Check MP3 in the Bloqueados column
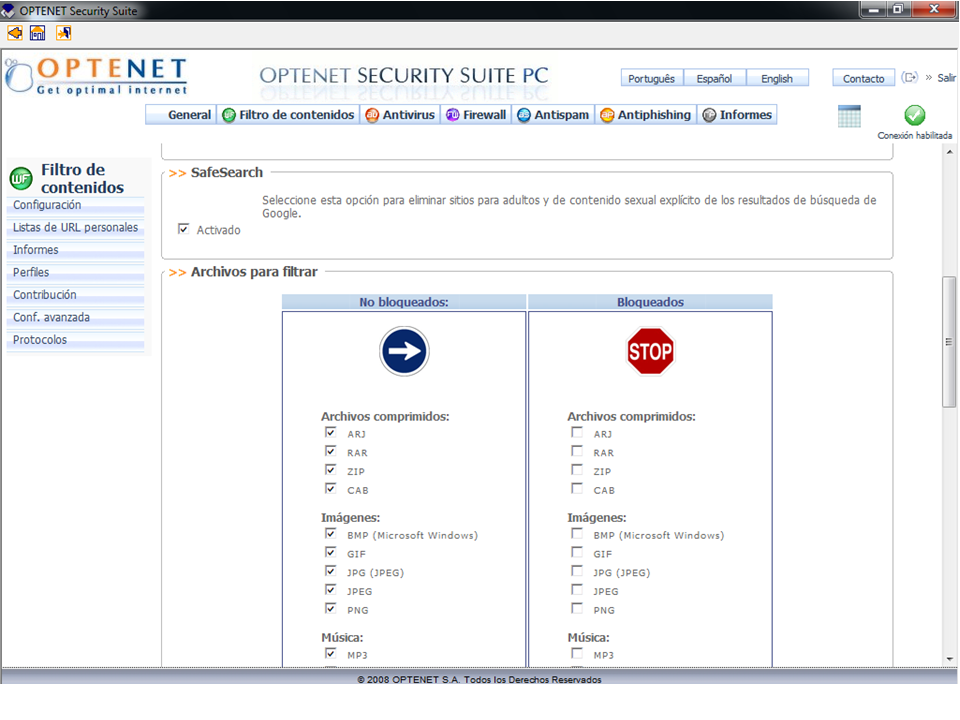The height and width of the screenshot is (720, 960). click(x=576, y=654)
